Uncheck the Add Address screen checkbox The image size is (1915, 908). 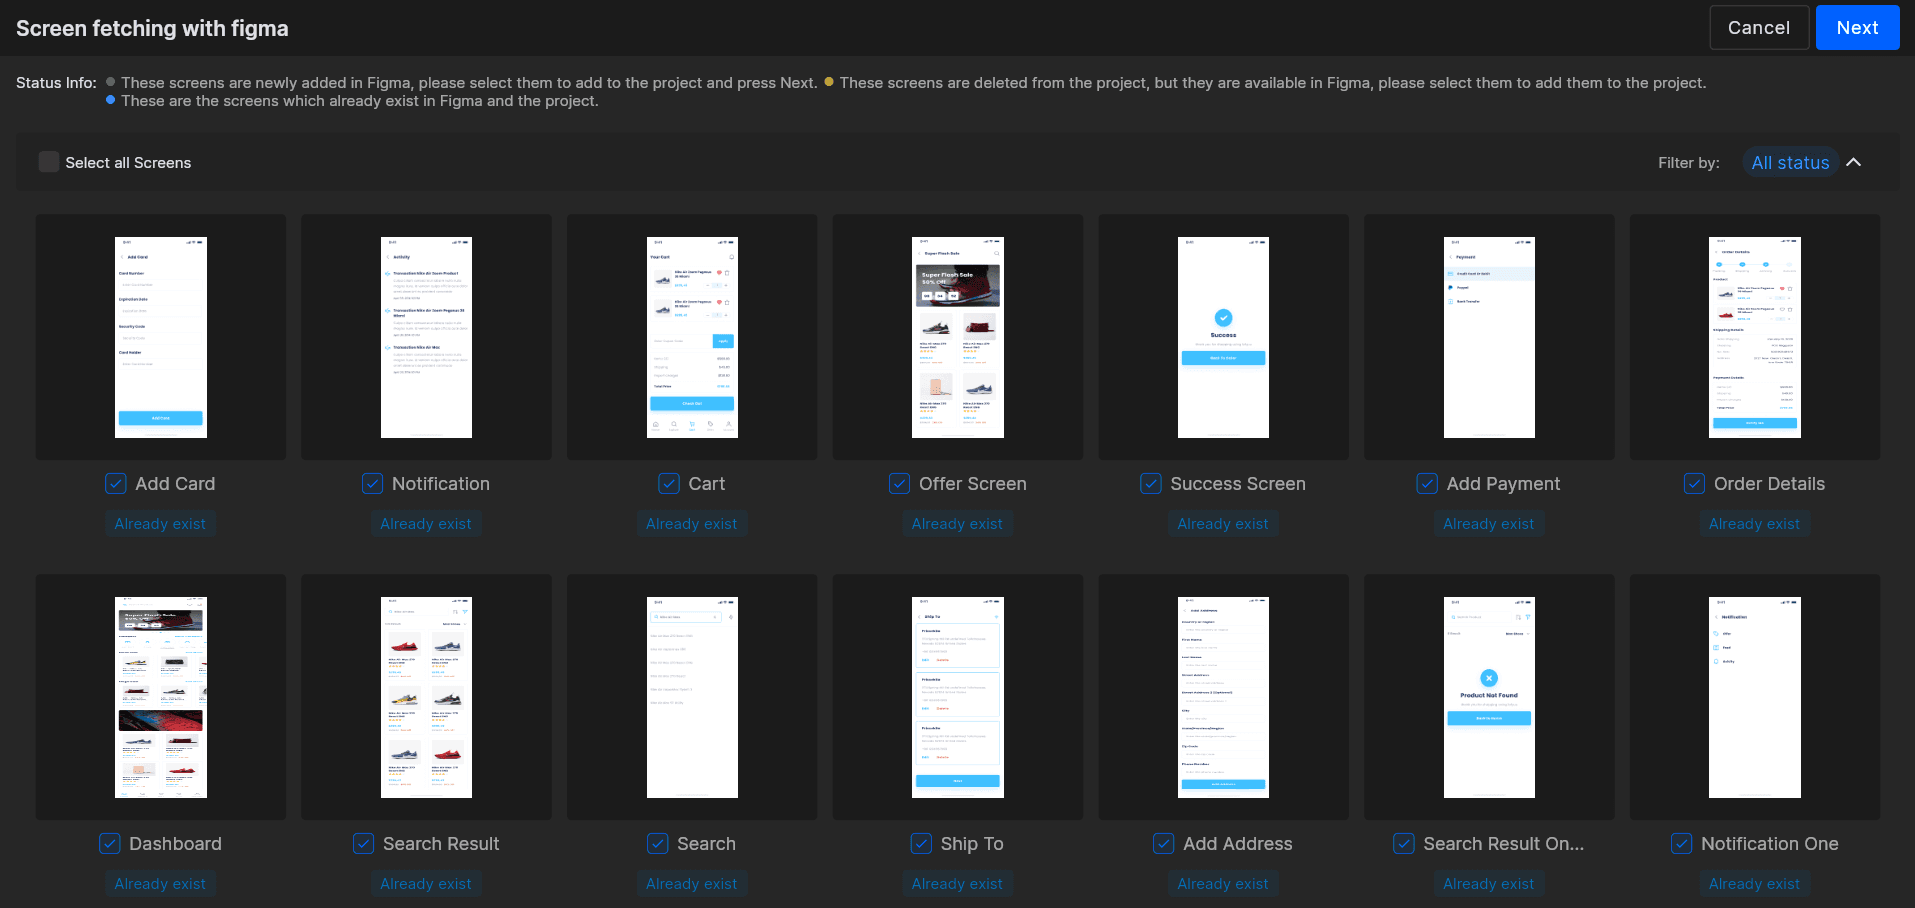(1162, 843)
